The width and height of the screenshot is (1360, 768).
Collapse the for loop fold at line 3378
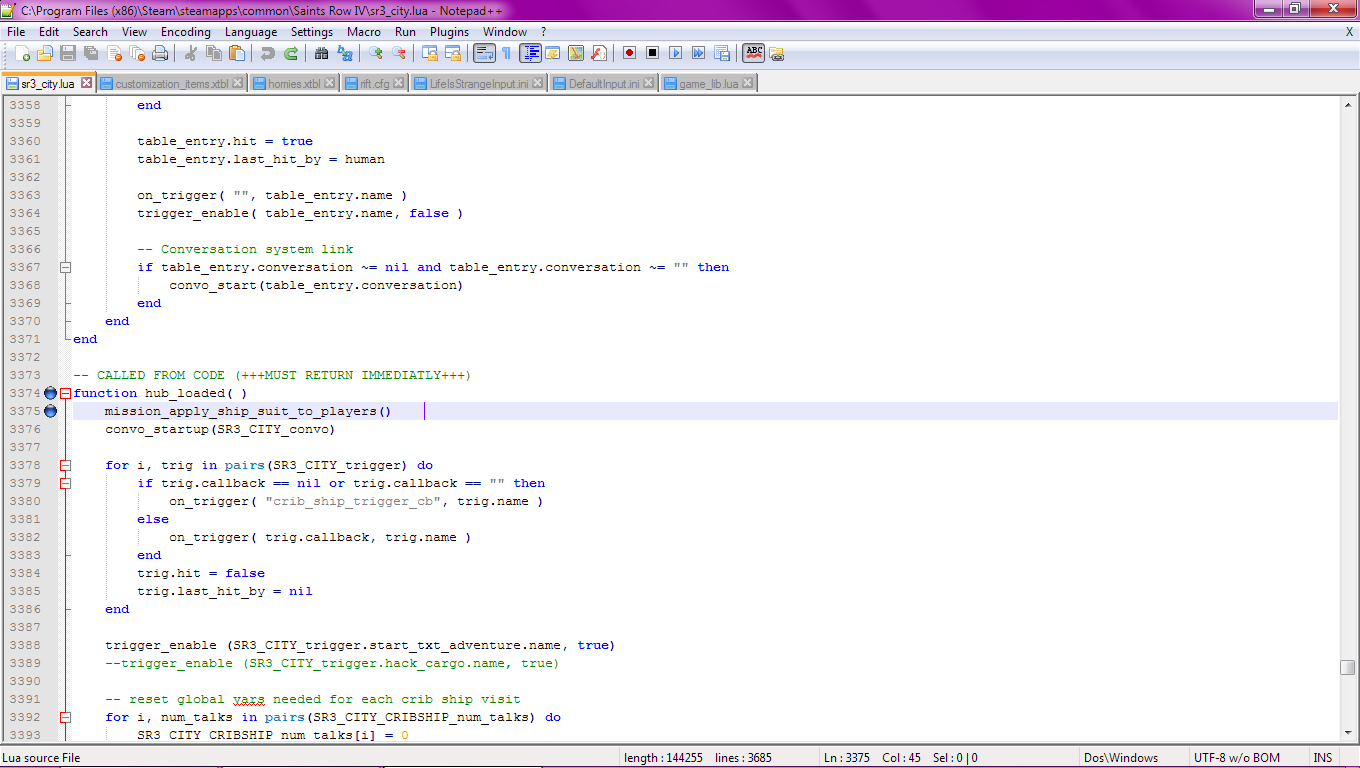point(66,465)
